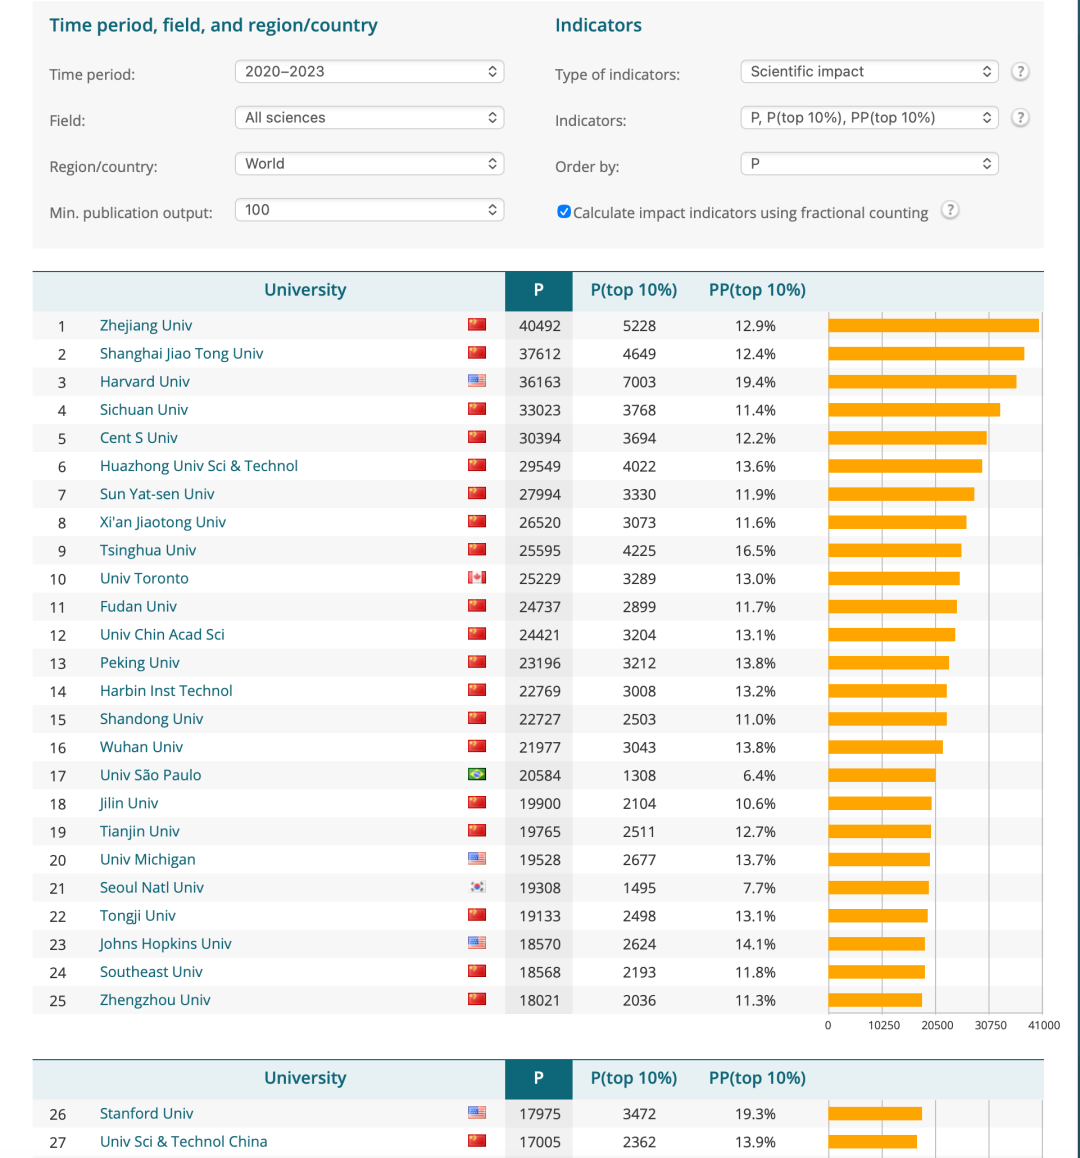This screenshot has height=1158, width=1080.
Task: Click US flag beside Harvard Univ
Action: 477,381
